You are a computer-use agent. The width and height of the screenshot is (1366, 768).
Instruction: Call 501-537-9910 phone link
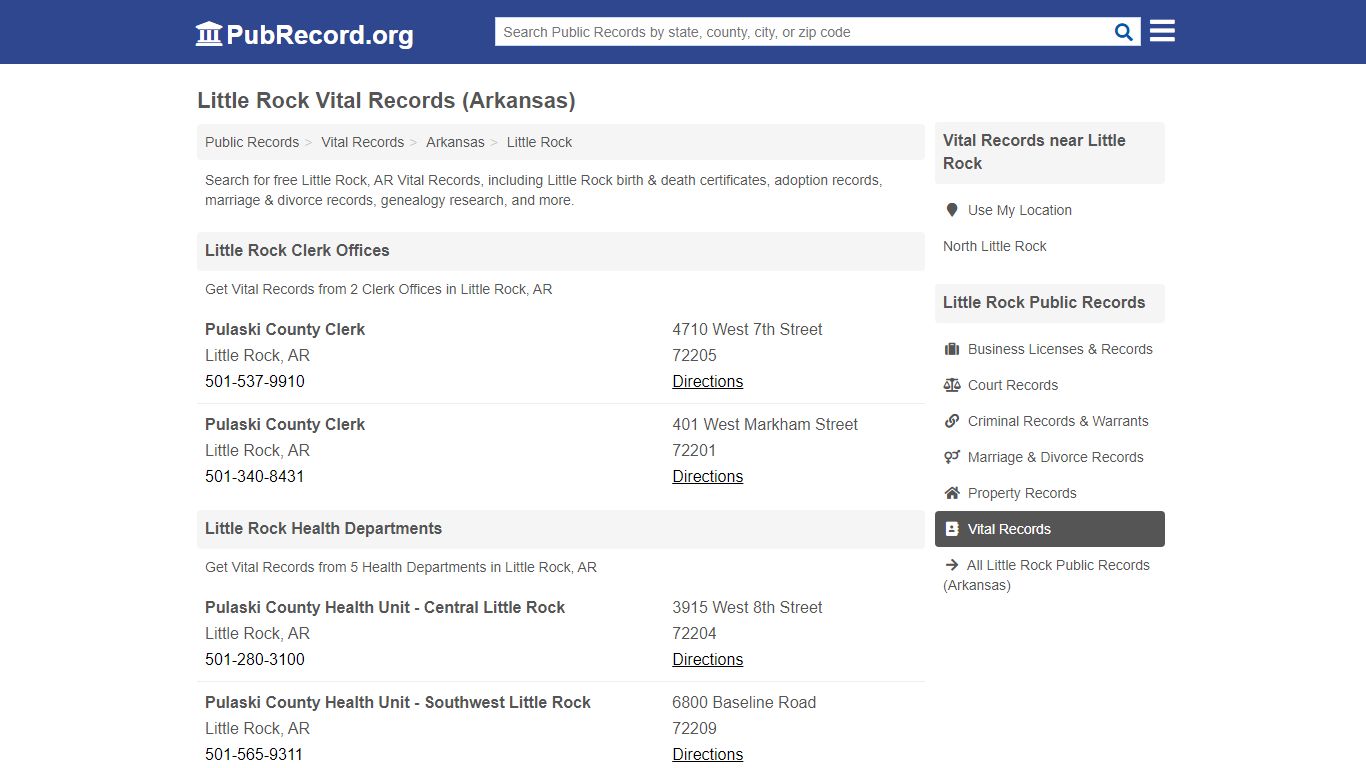255,381
